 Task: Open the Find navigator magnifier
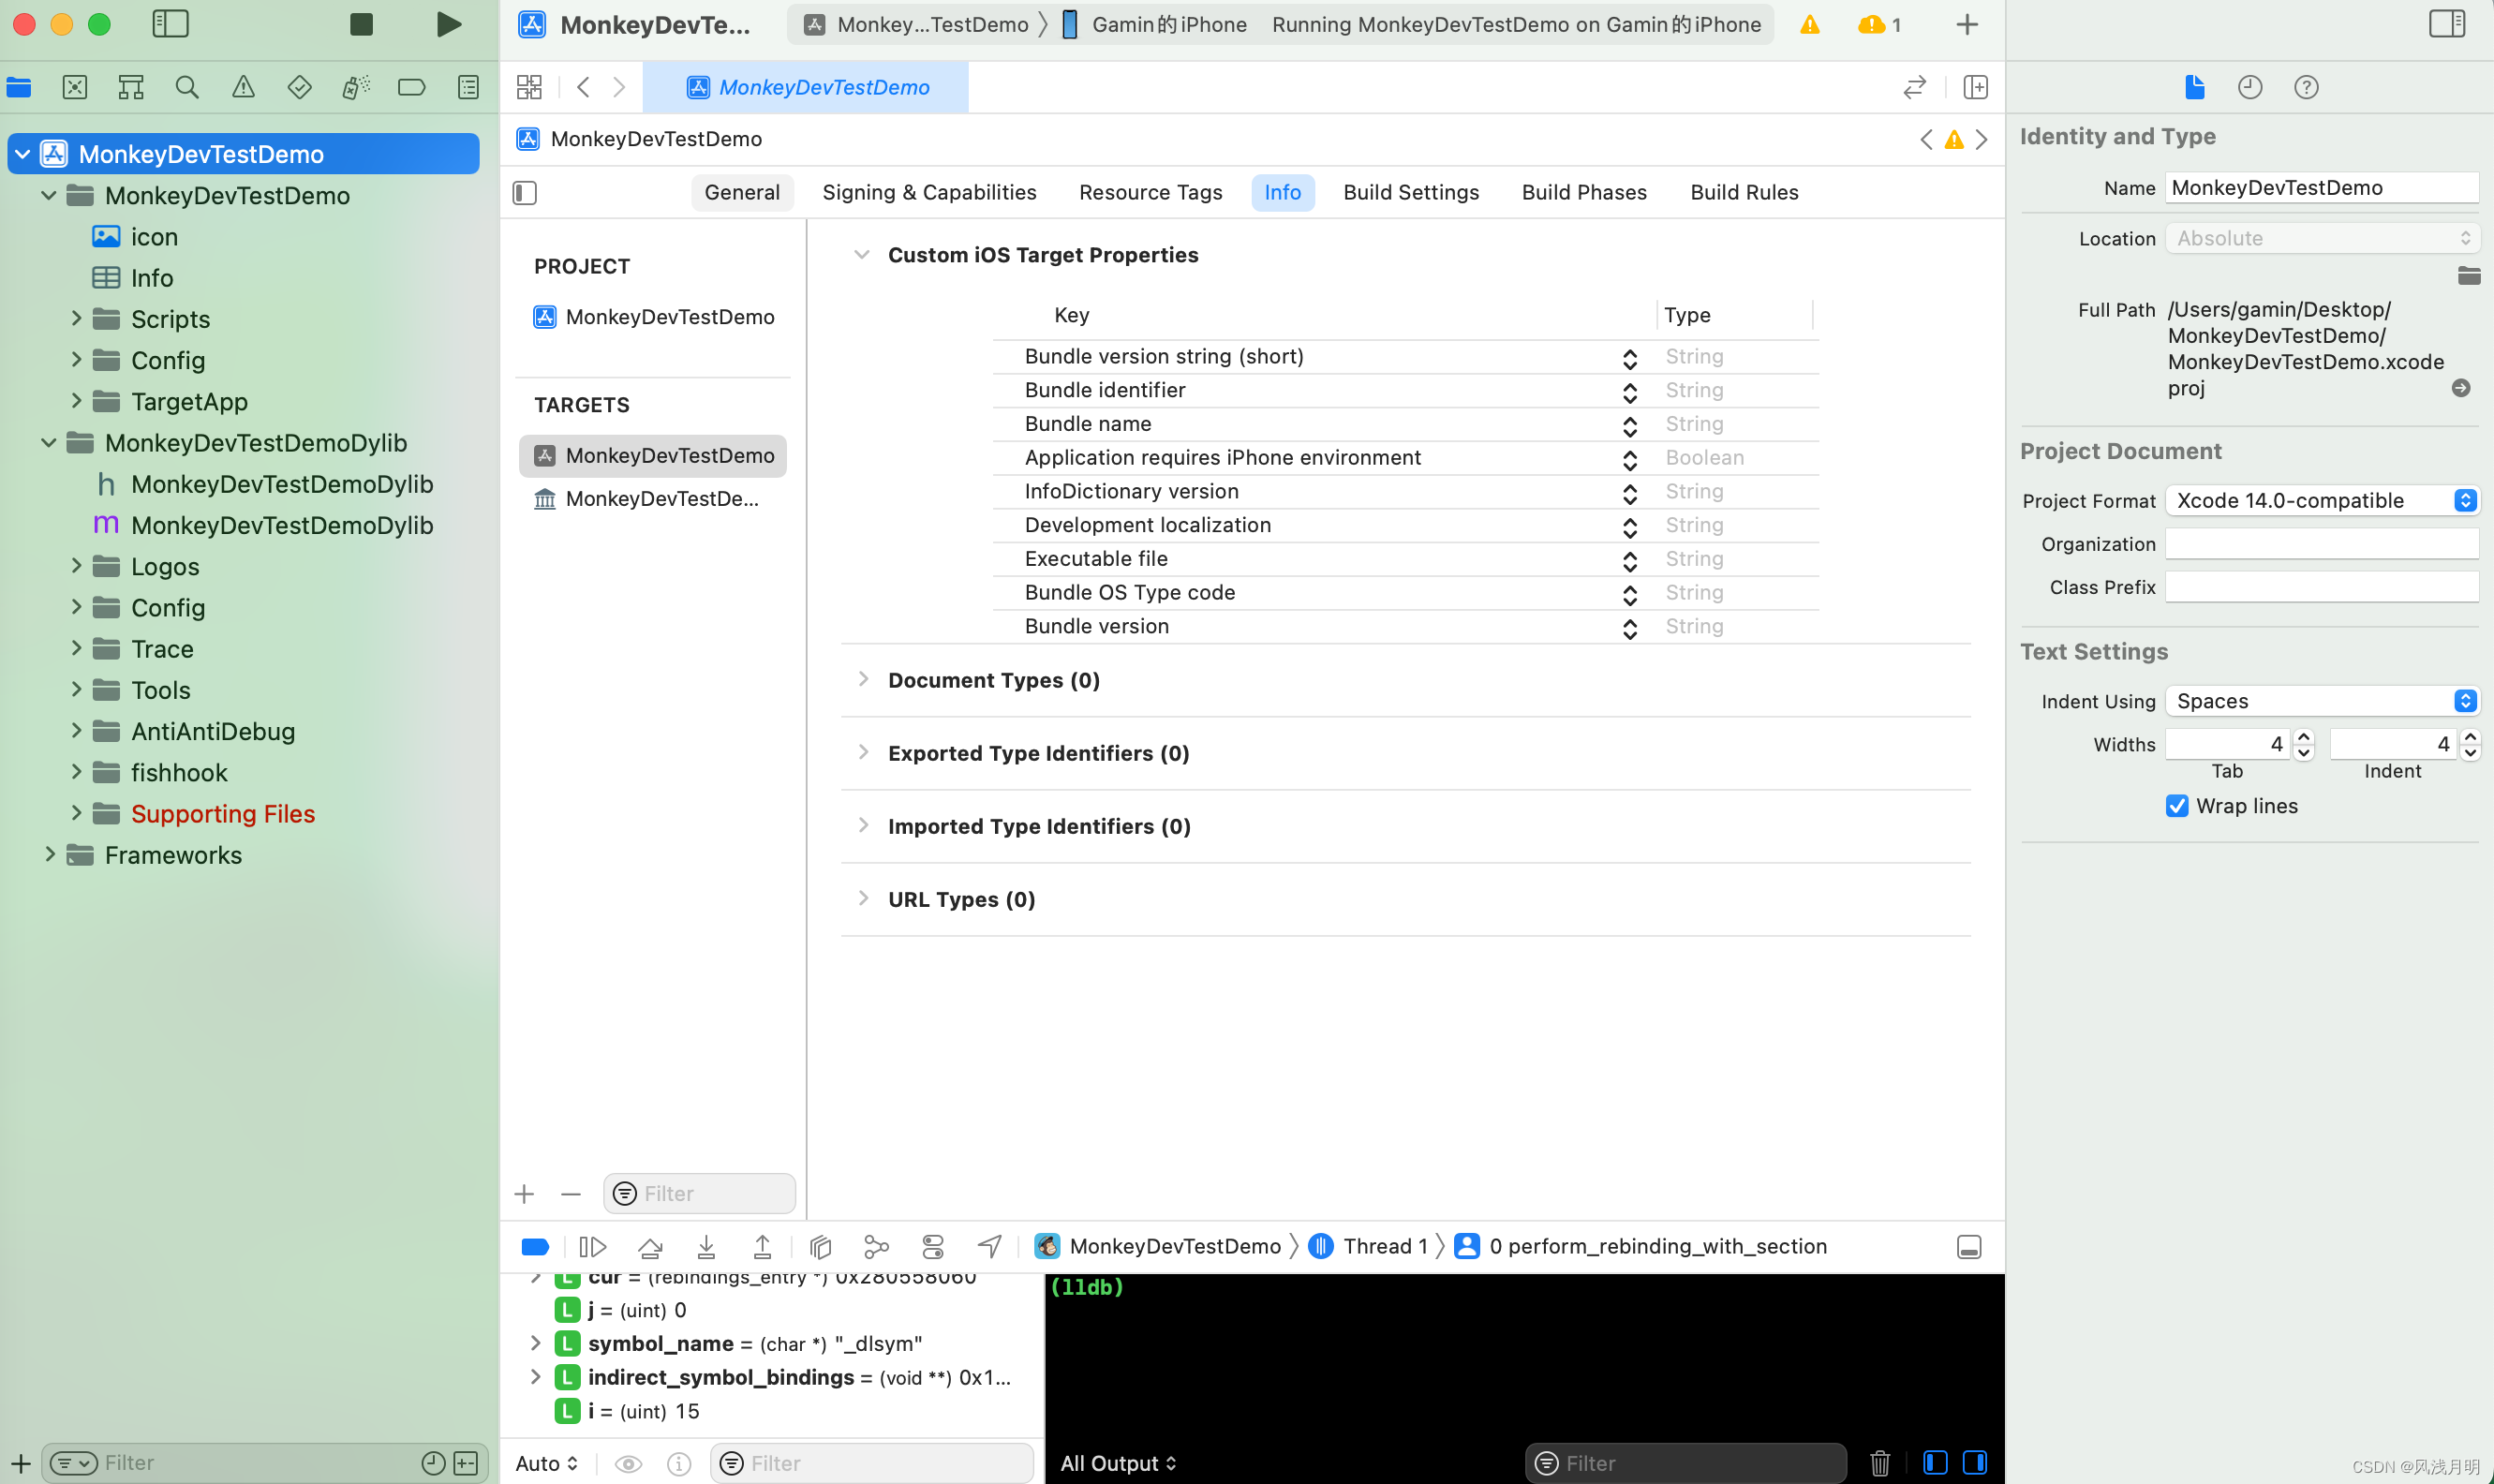187,87
